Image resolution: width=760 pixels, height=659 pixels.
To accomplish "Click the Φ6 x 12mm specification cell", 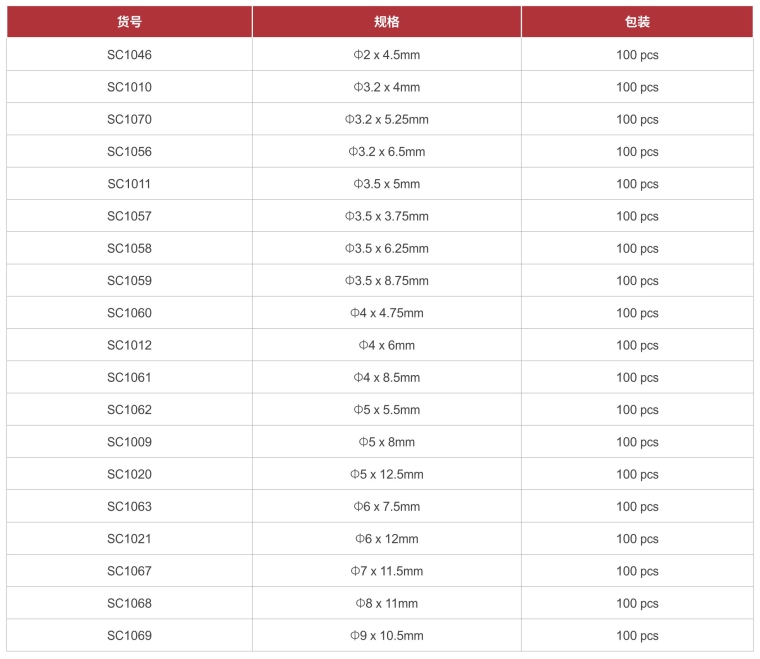I will [x=386, y=539].
